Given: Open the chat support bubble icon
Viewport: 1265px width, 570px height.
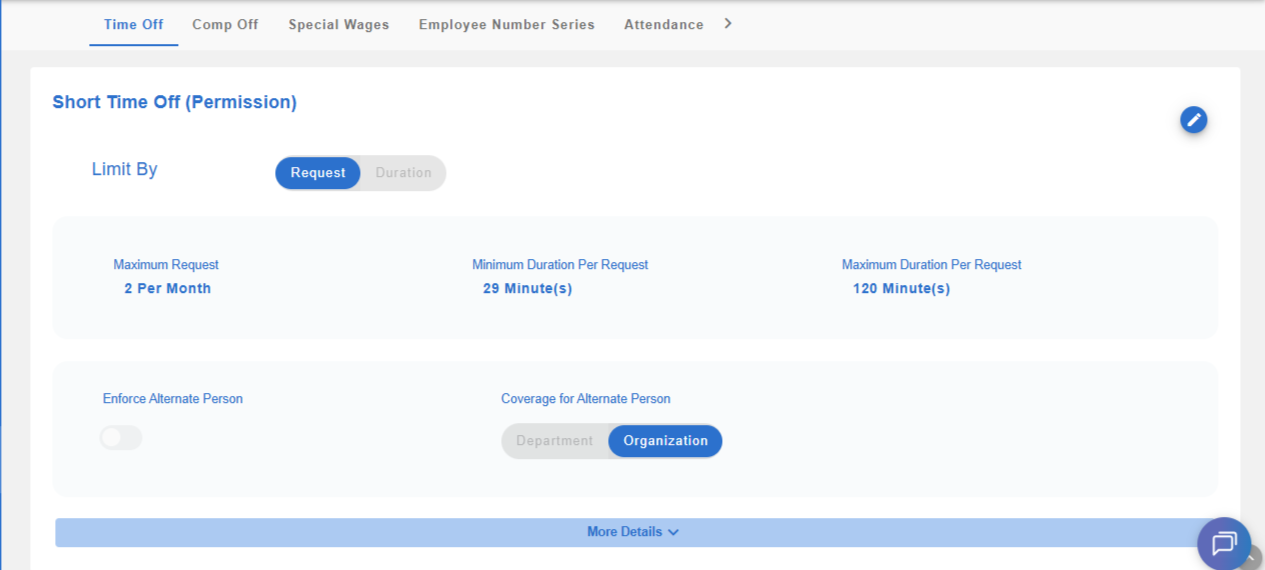Looking at the screenshot, I should click(1223, 543).
